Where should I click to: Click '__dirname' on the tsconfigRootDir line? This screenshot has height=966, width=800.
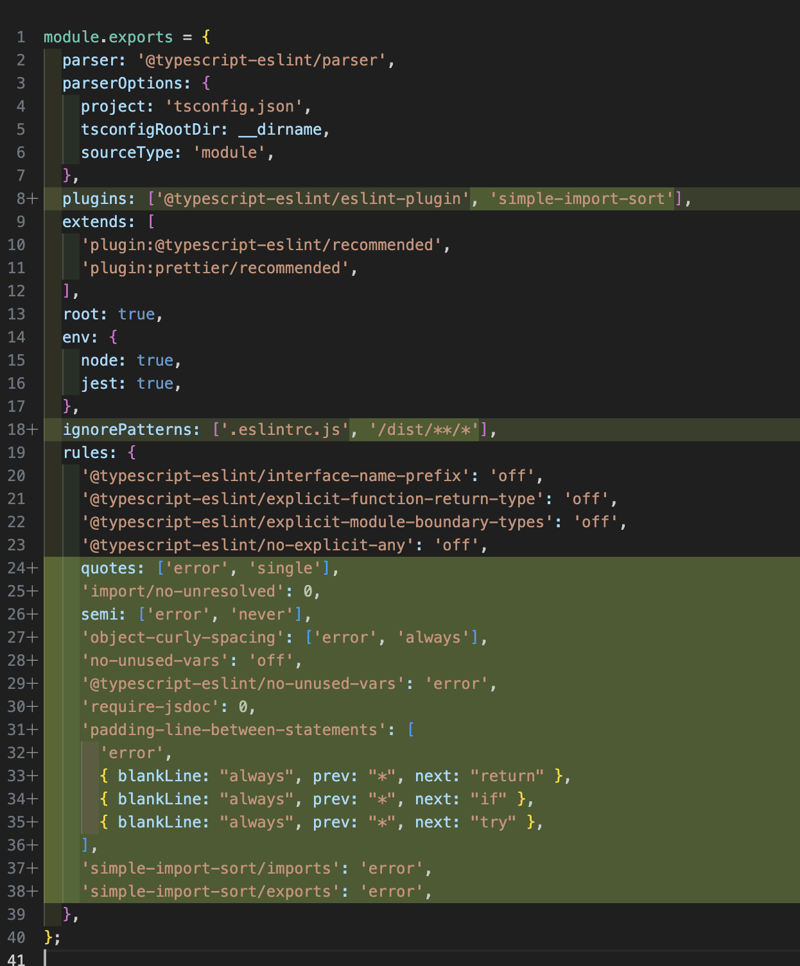pos(280,129)
